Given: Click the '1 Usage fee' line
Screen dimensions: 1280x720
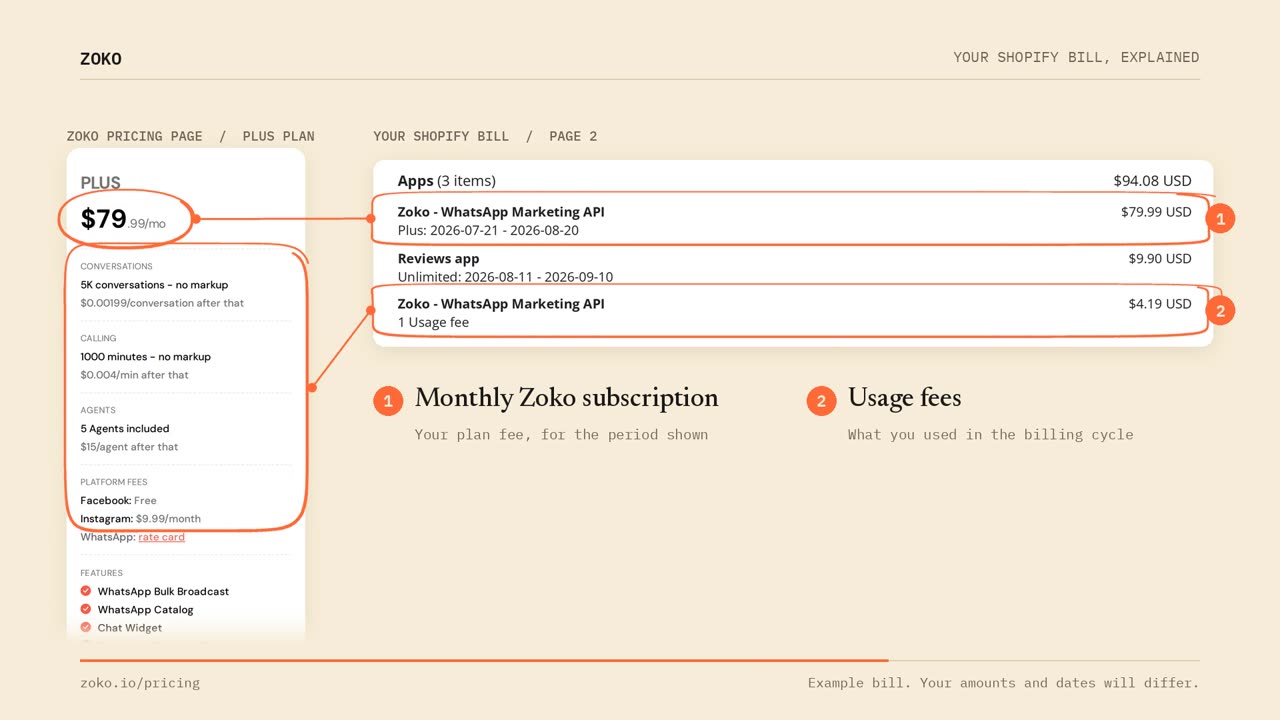Looking at the screenshot, I should click(x=433, y=322).
